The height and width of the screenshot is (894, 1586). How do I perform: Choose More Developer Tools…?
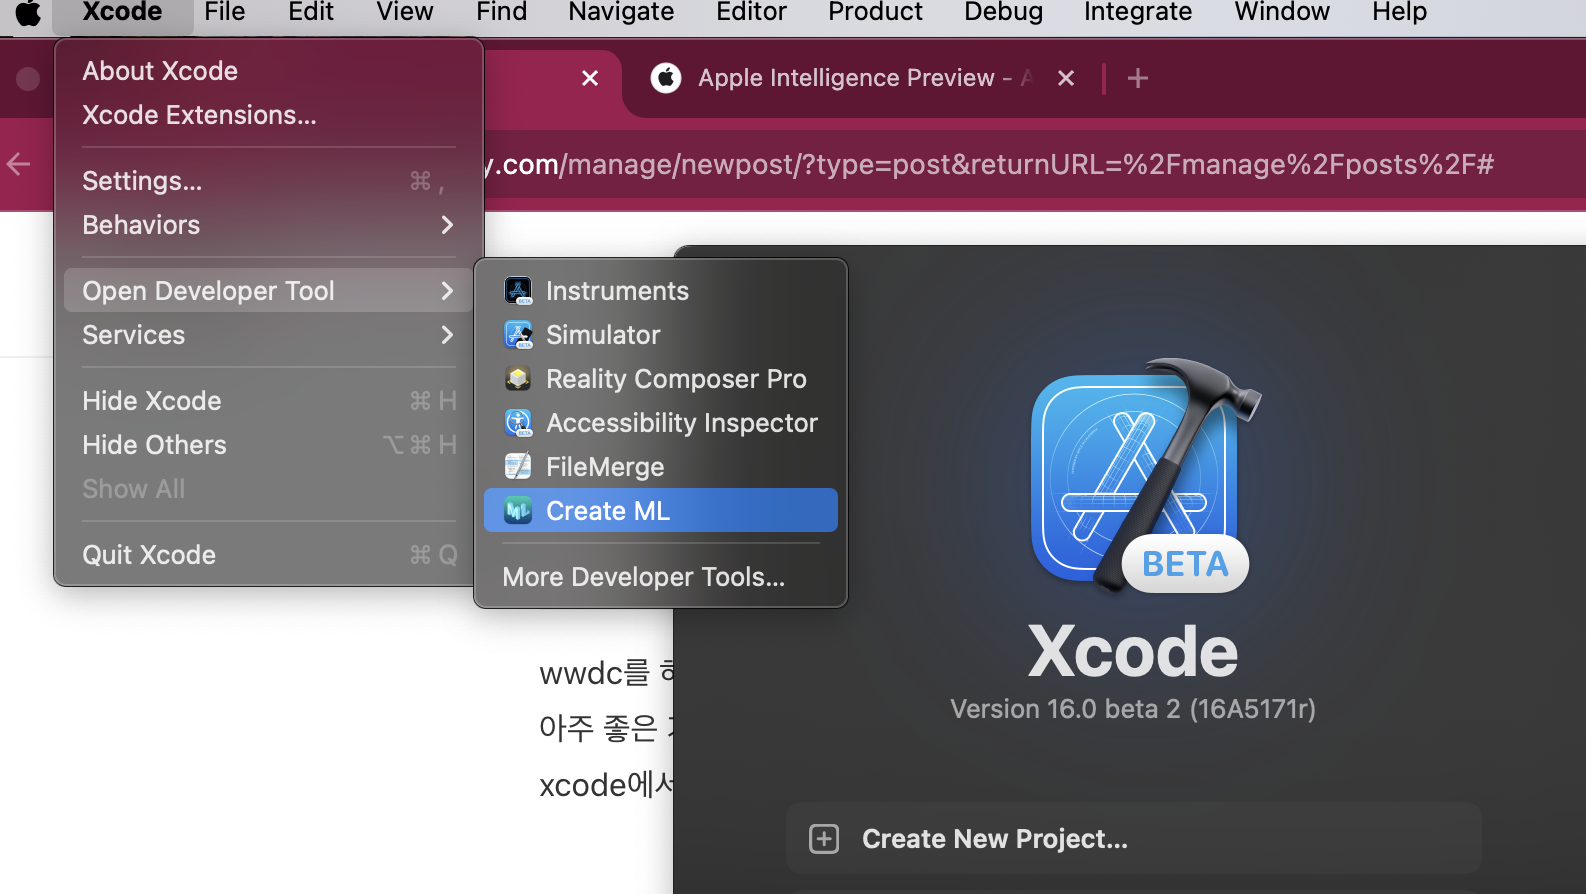661,577
